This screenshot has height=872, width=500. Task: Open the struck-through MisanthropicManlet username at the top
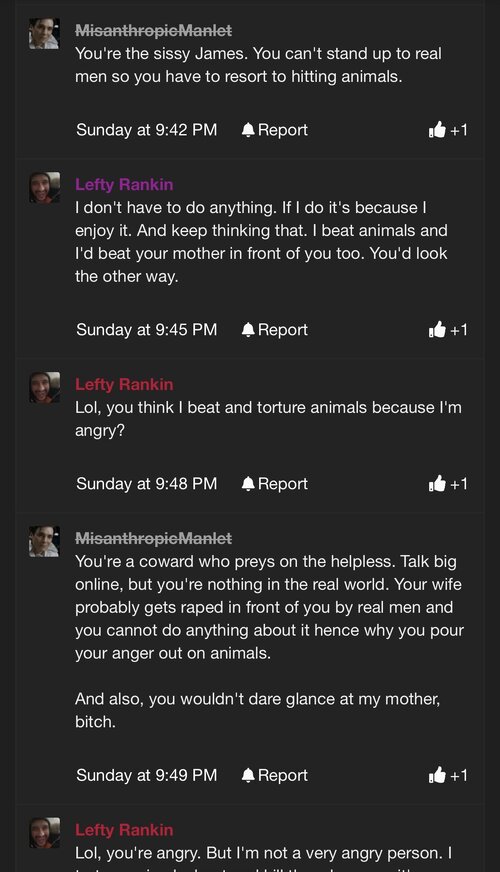[154, 31]
